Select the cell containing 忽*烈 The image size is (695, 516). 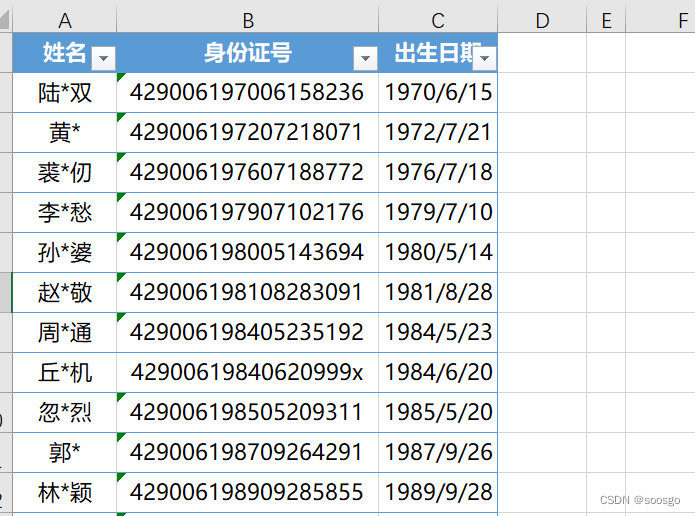click(65, 412)
